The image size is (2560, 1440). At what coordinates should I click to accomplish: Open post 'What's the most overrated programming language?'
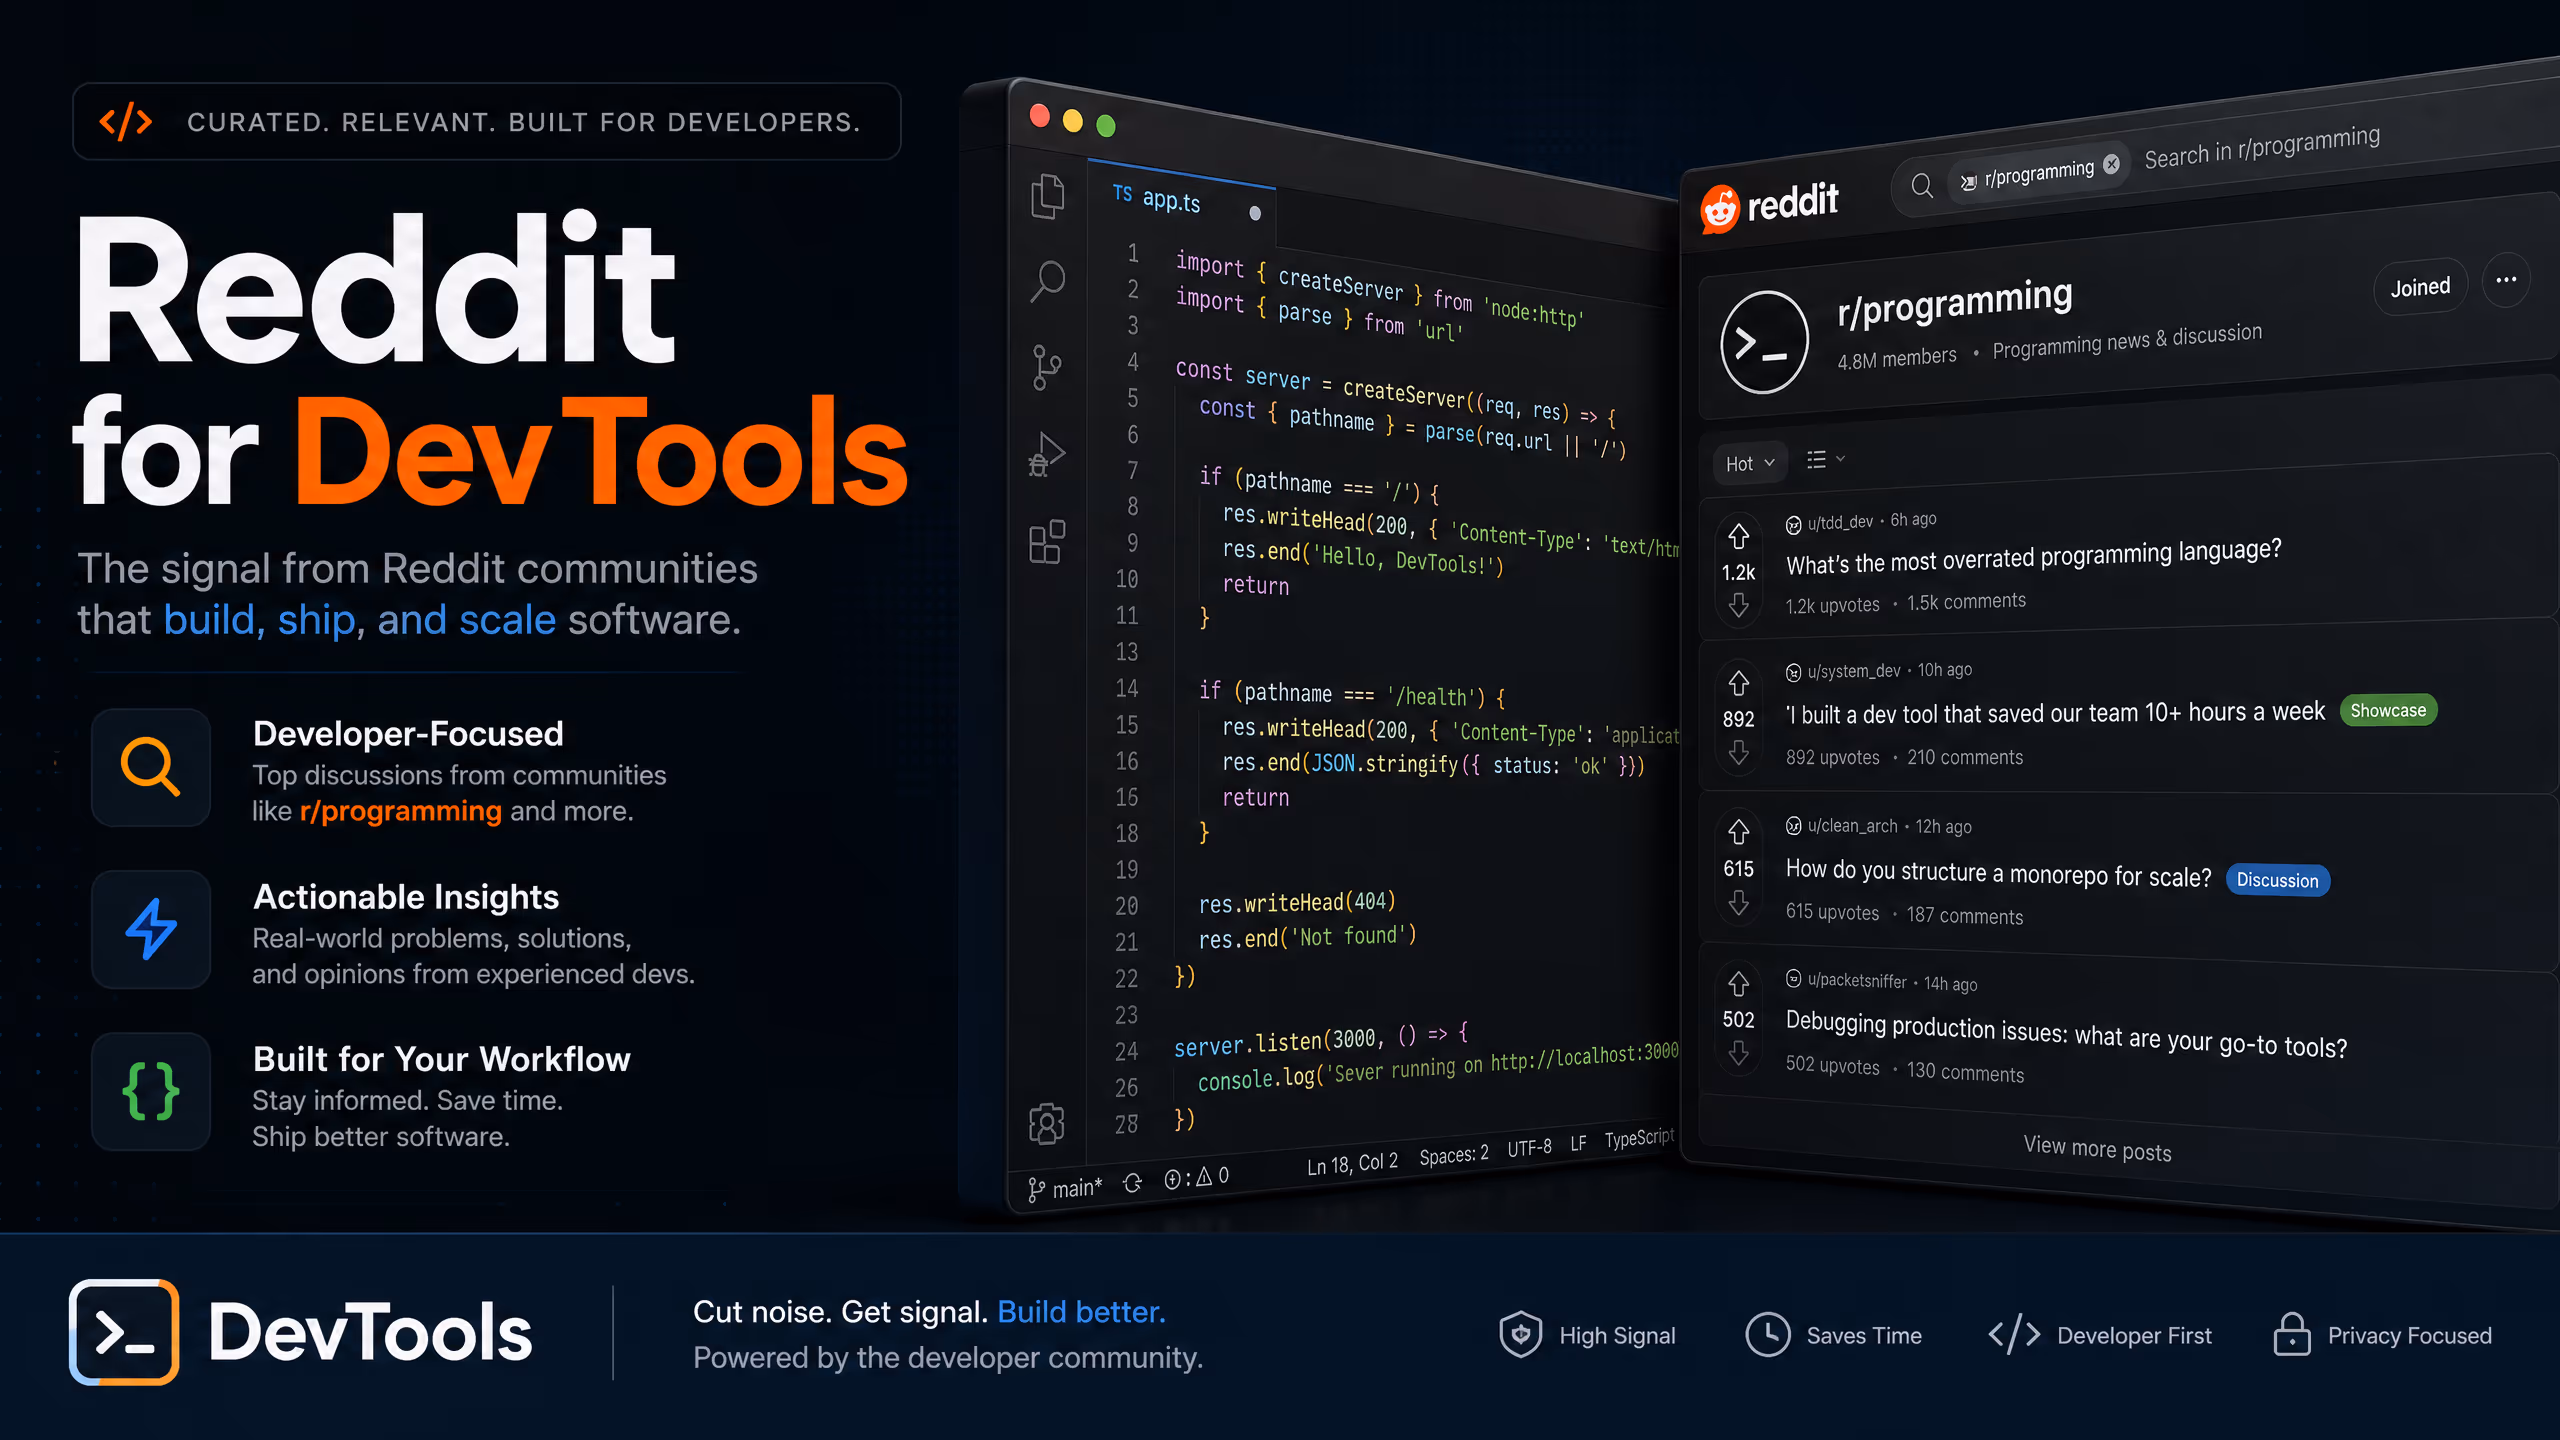click(2033, 556)
